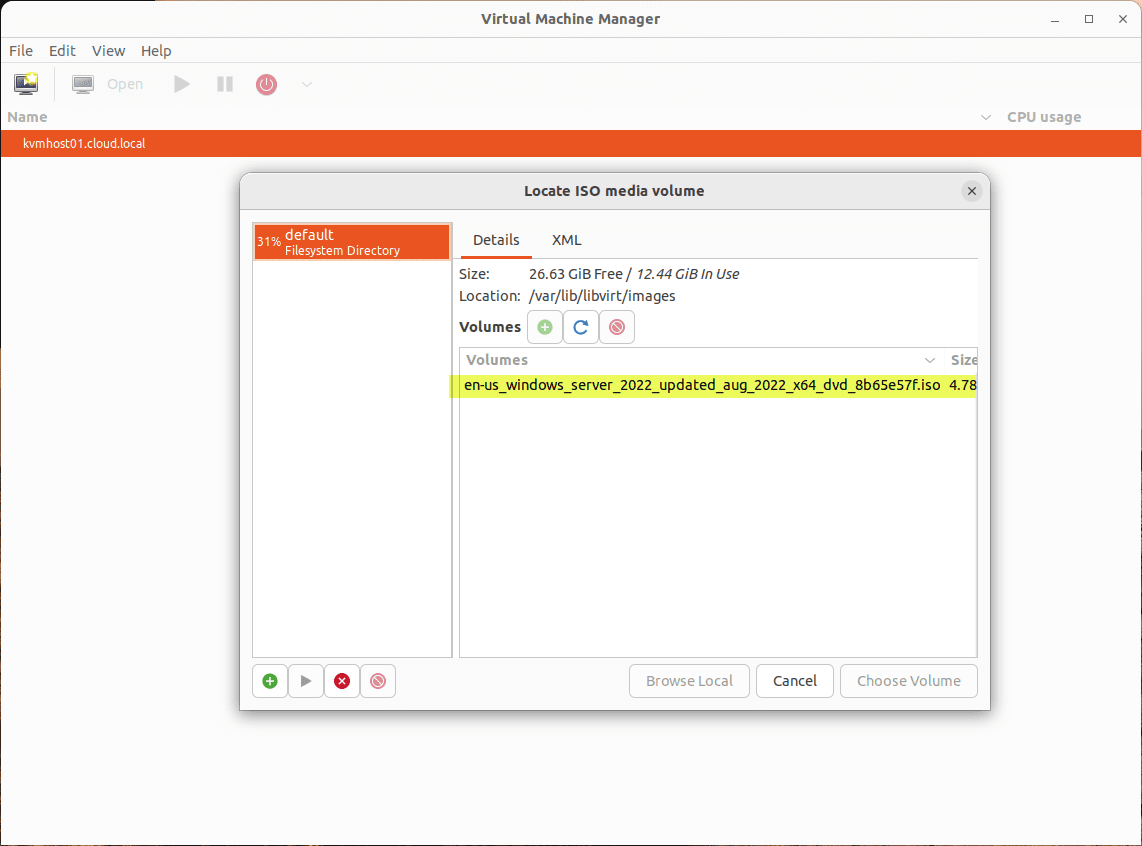Viewport: 1142px width, 846px height.
Task: Open the virtual machine console monitor icon
Action: [82, 84]
